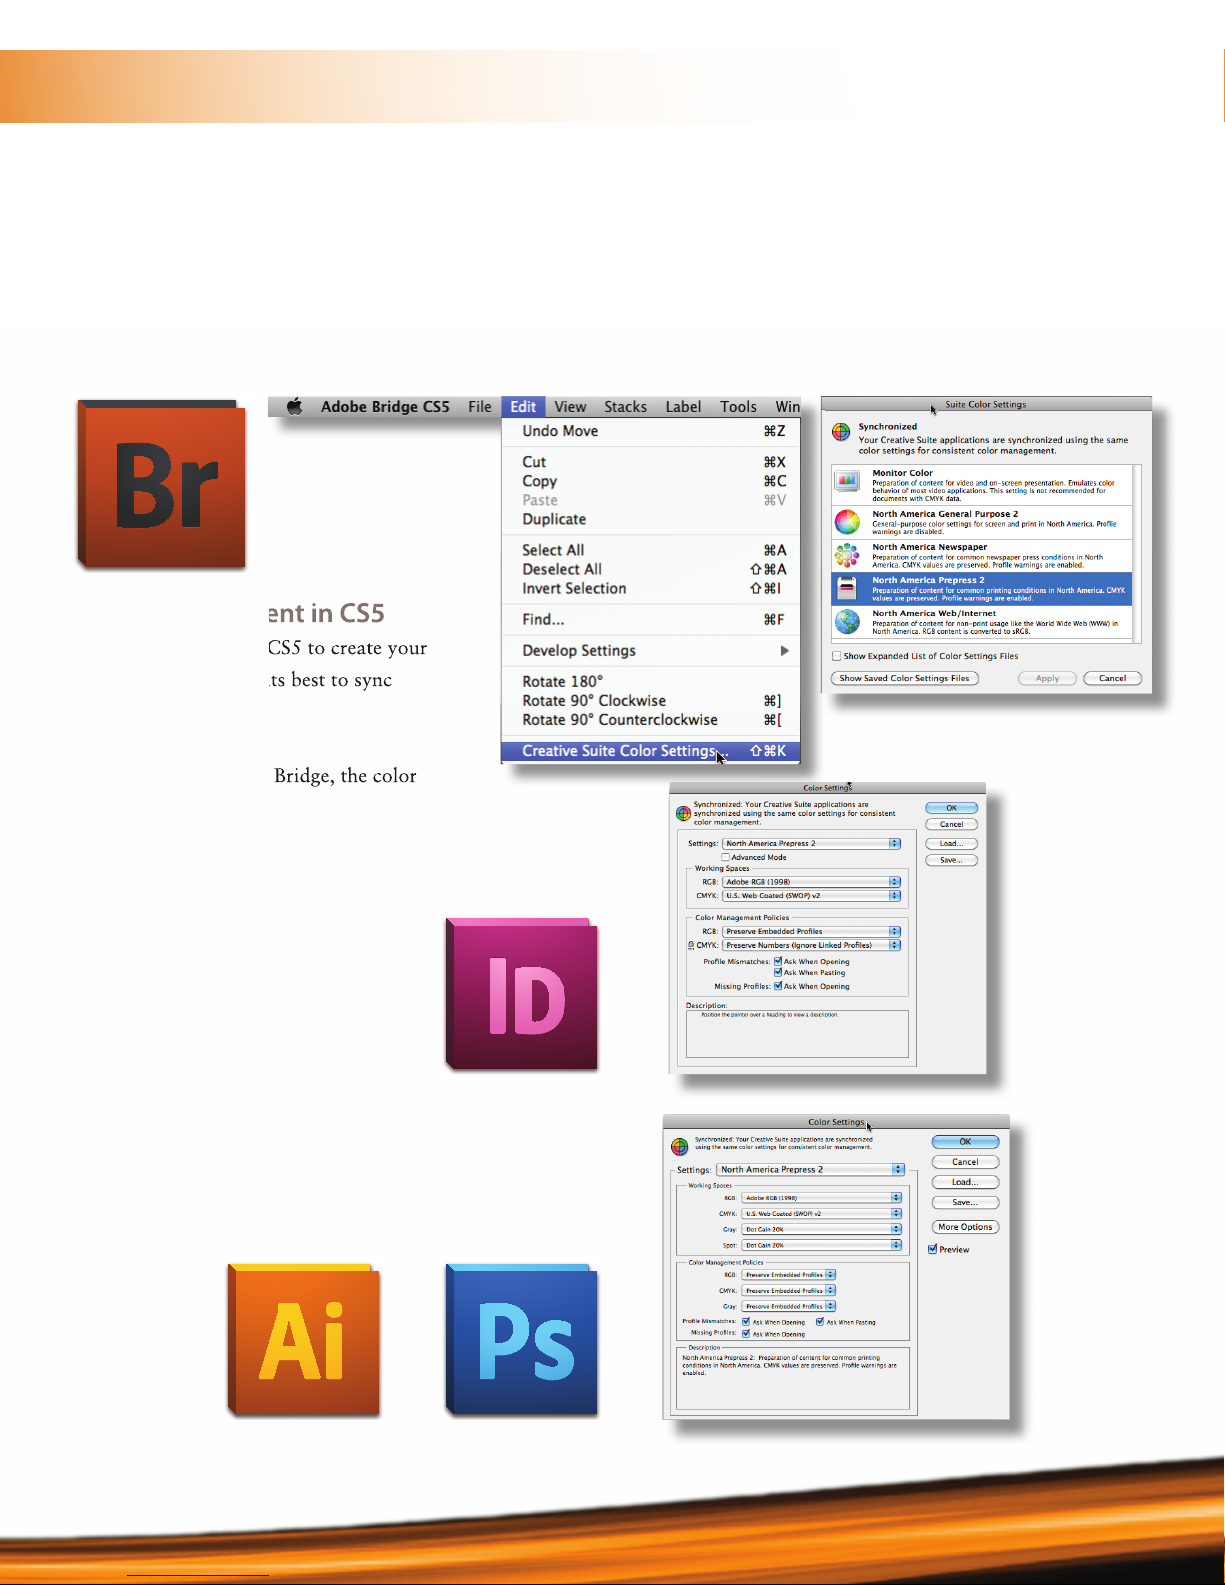Click the sync icon in the Preview Color Settings dialog
The height and width of the screenshot is (1585, 1225).
click(679, 1146)
